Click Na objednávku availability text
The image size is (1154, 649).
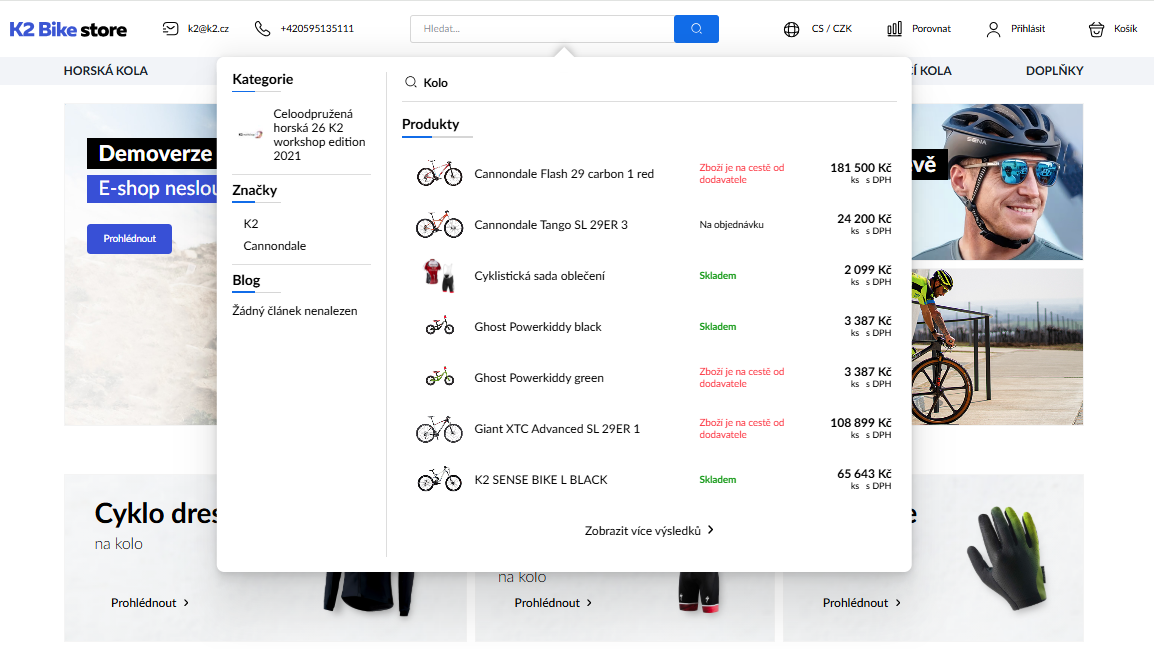point(732,224)
